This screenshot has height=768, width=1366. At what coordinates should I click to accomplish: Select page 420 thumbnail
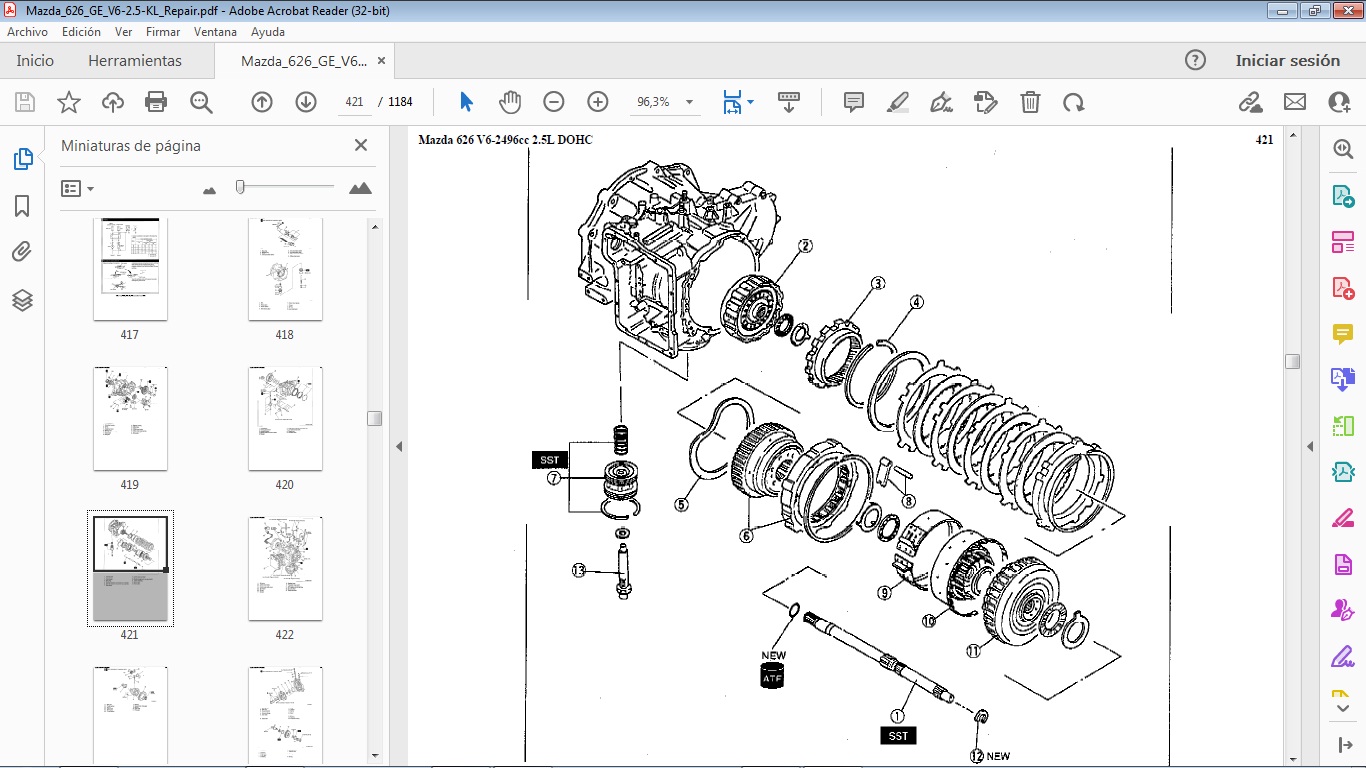[x=285, y=418]
